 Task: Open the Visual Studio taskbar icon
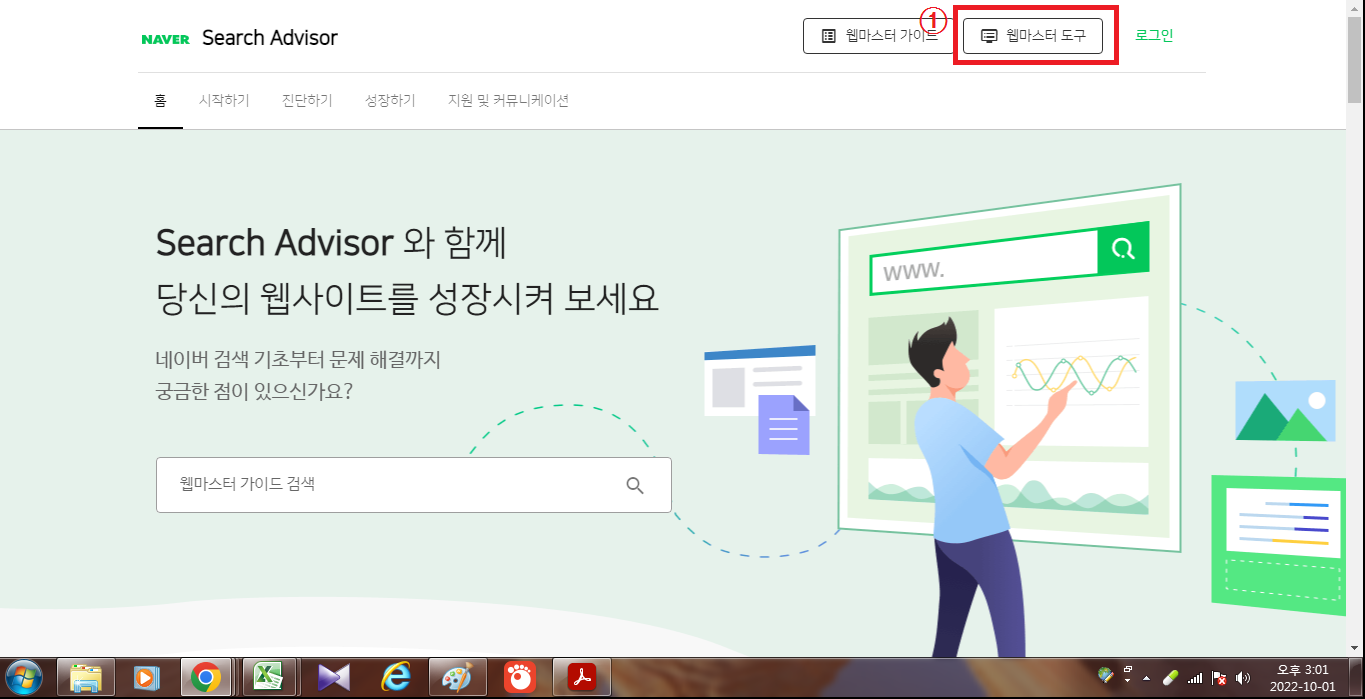(333, 677)
